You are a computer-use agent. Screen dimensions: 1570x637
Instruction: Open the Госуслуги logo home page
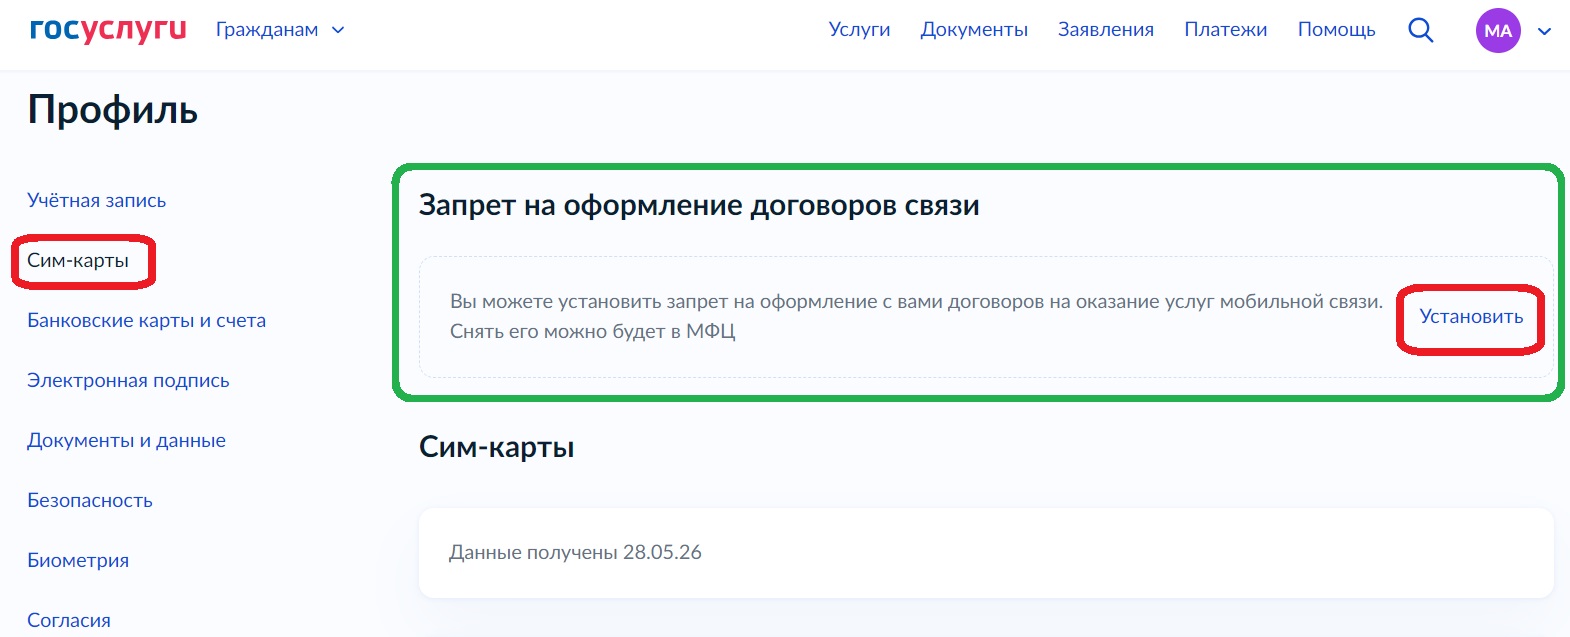point(108,30)
